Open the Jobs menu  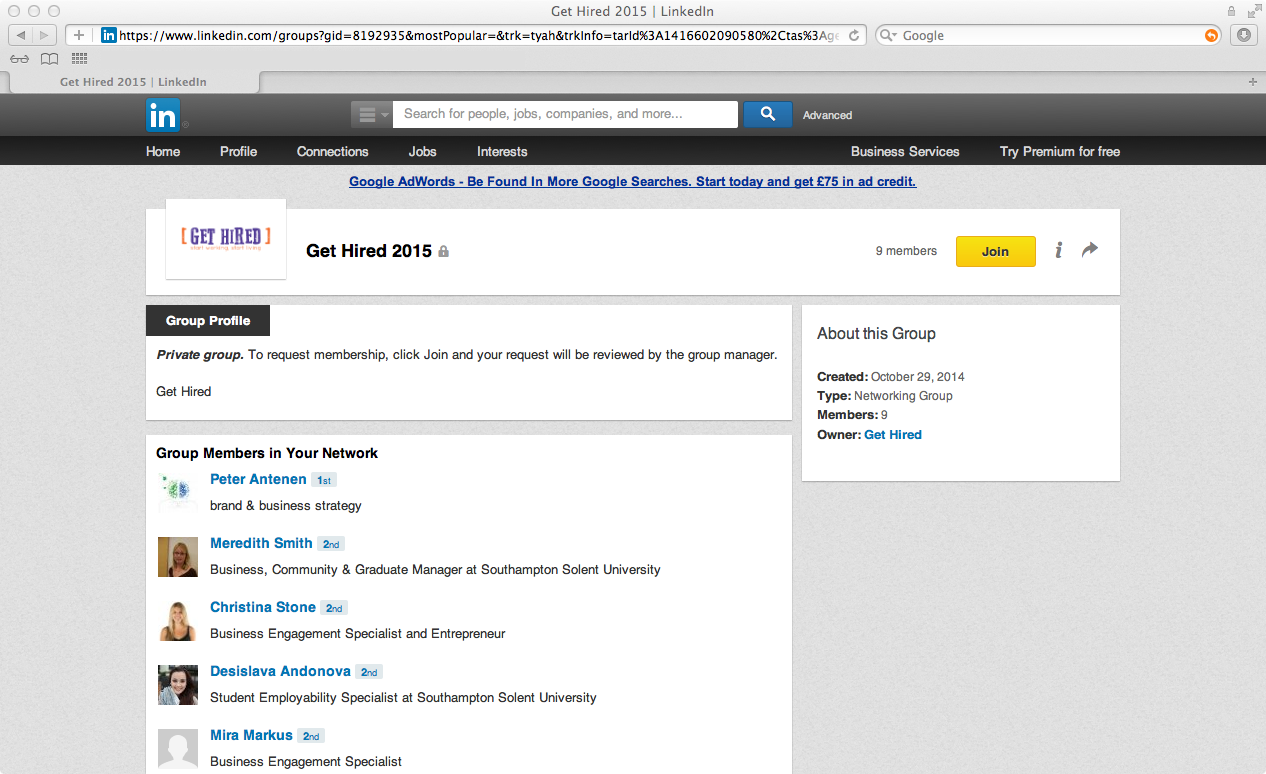[422, 151]
